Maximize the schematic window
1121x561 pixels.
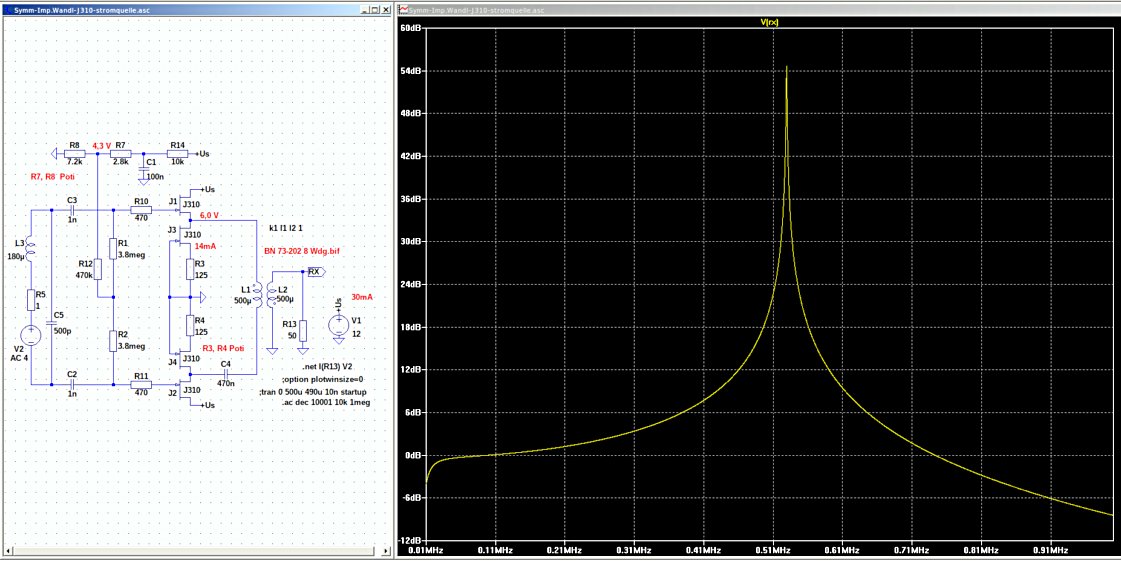pos(374,9)
